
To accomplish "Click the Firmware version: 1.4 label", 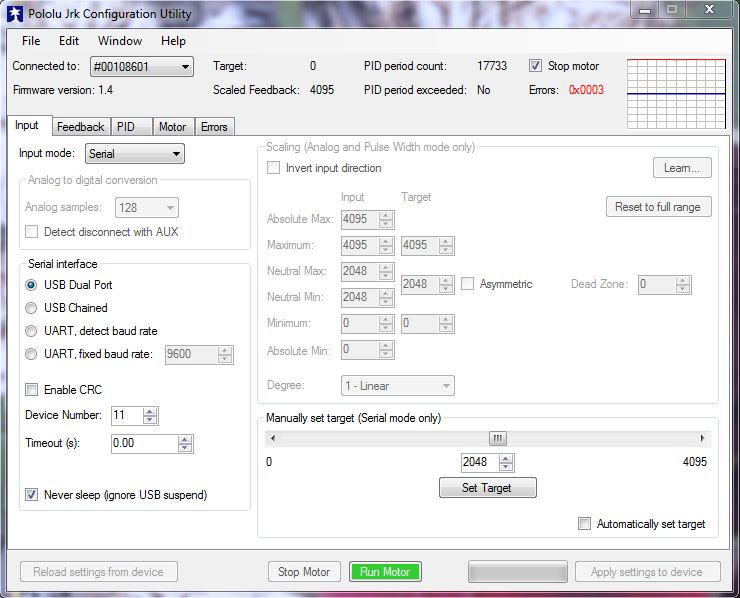I will point(63,90).
